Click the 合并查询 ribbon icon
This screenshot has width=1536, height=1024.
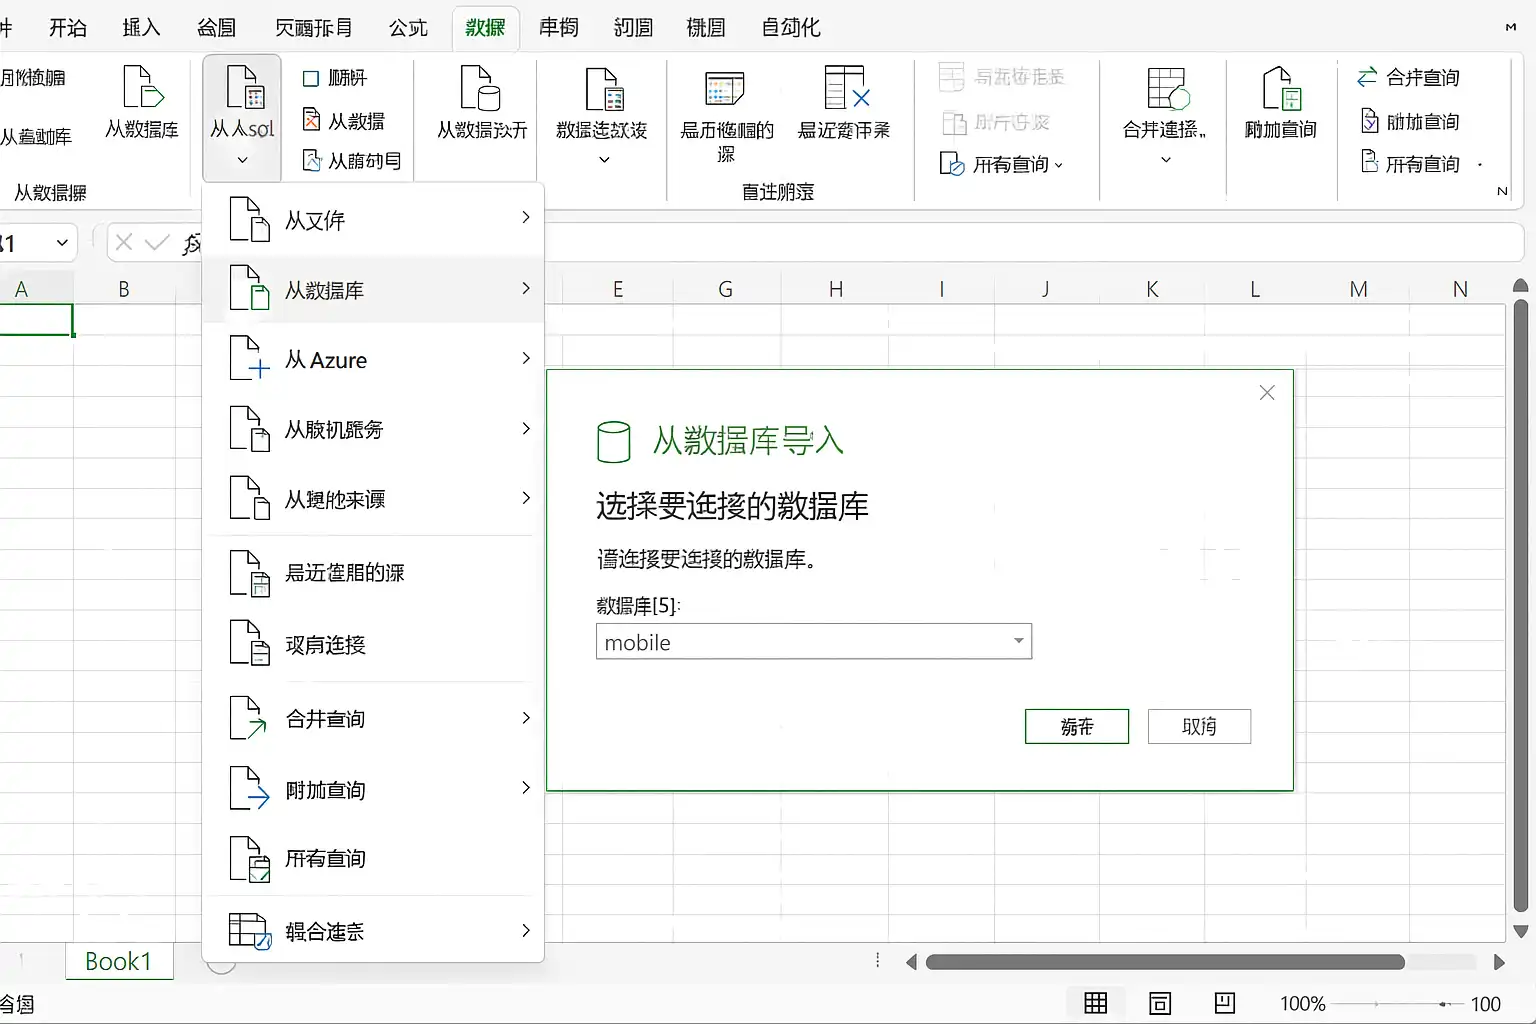[x=1367, y=77]
